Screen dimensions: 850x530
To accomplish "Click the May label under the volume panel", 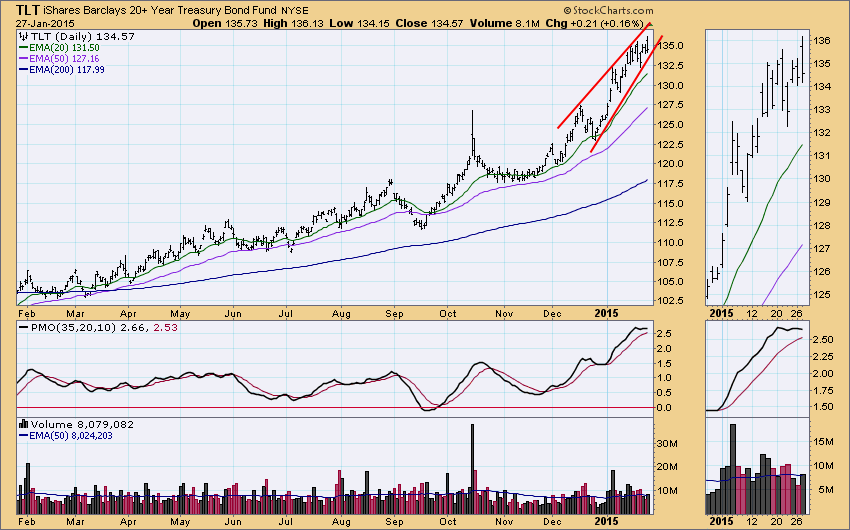I will (181, 521).
